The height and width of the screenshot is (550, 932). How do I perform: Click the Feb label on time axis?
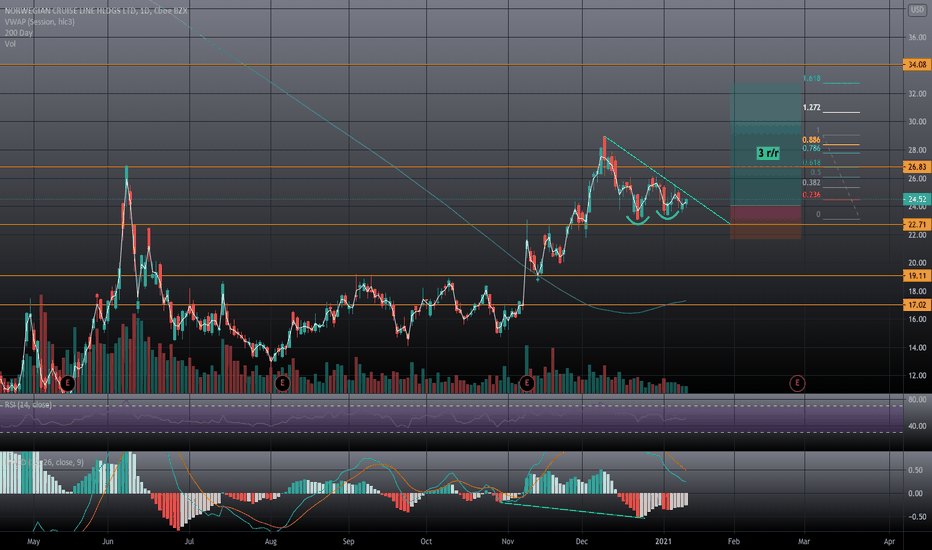(x=733, y=542)
